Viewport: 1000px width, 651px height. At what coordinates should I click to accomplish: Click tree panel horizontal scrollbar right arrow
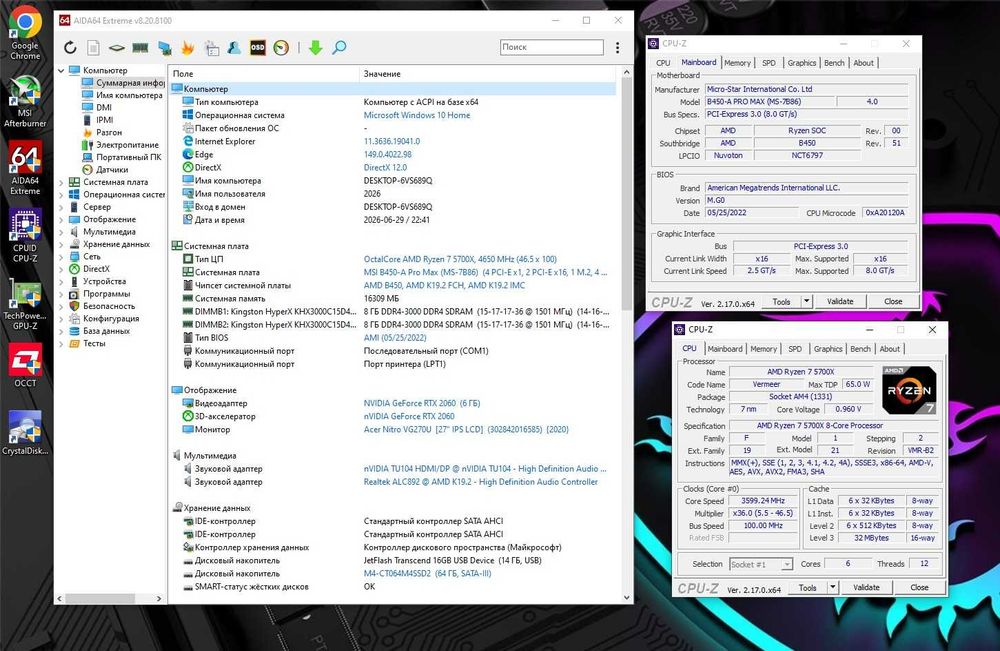(x=159, y=599)
